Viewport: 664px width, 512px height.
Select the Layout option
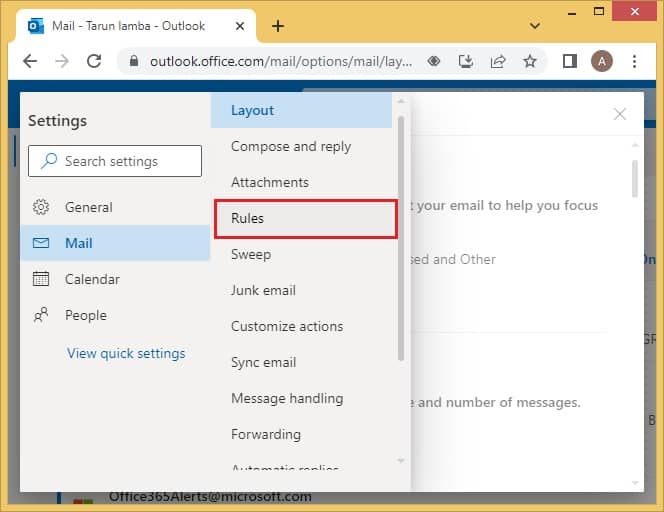click(301, 110)
